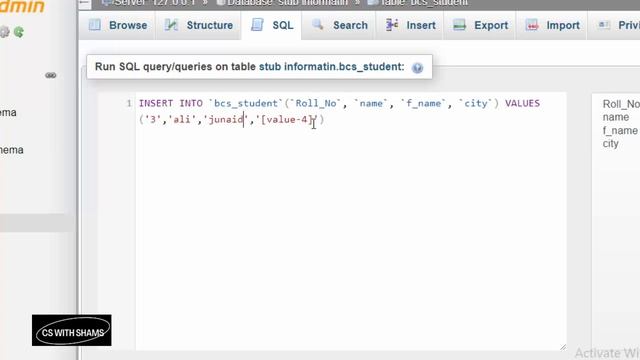Select Roll_No in the columns list
640x360 pixels.
pyautogui.click(x=621, y=104)
